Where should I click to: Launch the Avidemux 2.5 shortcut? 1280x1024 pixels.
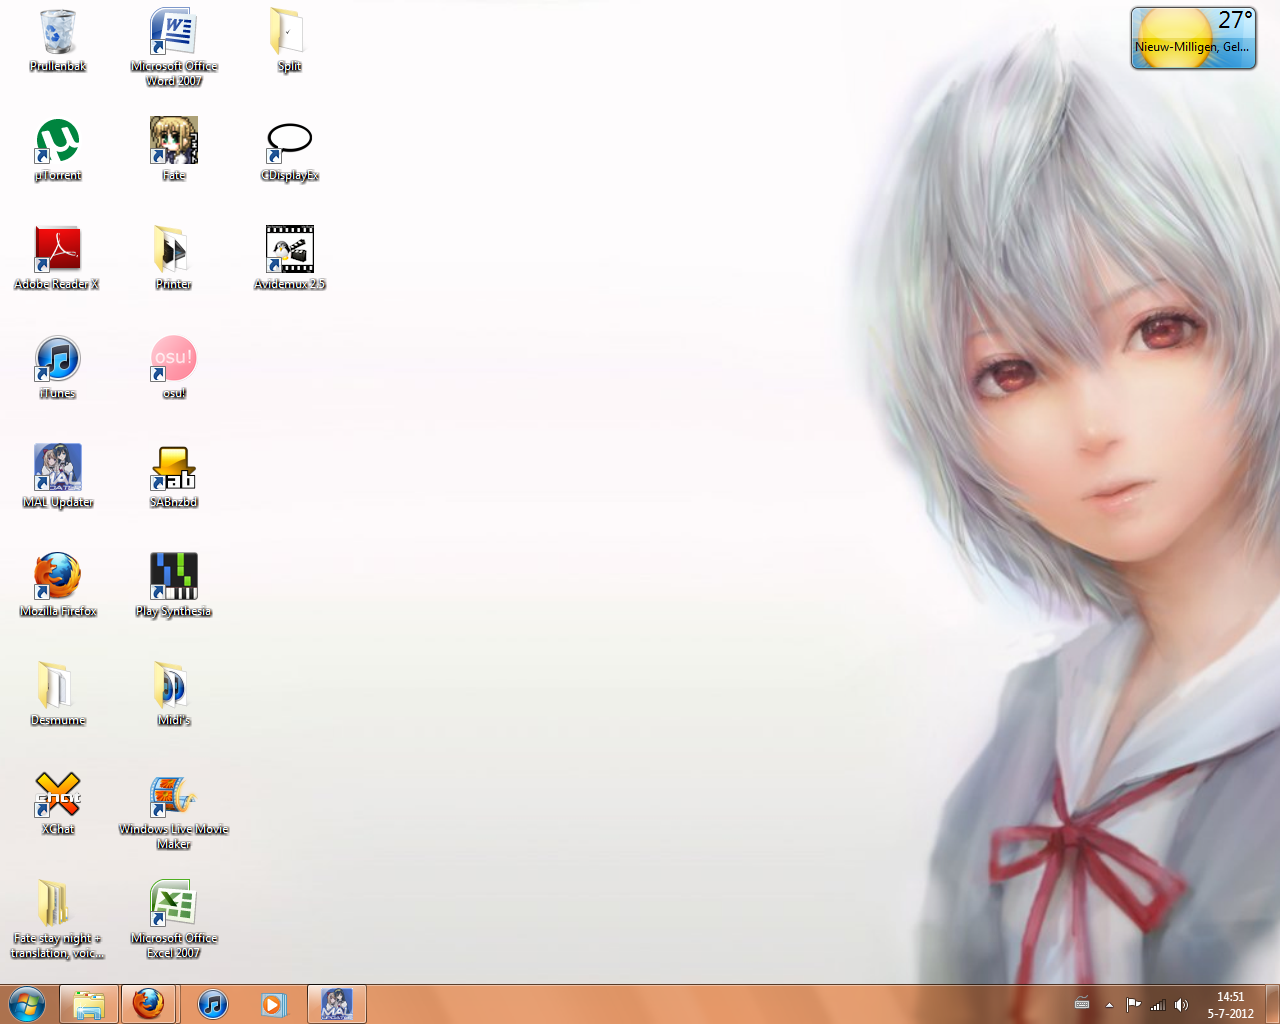tap(290, 259)
